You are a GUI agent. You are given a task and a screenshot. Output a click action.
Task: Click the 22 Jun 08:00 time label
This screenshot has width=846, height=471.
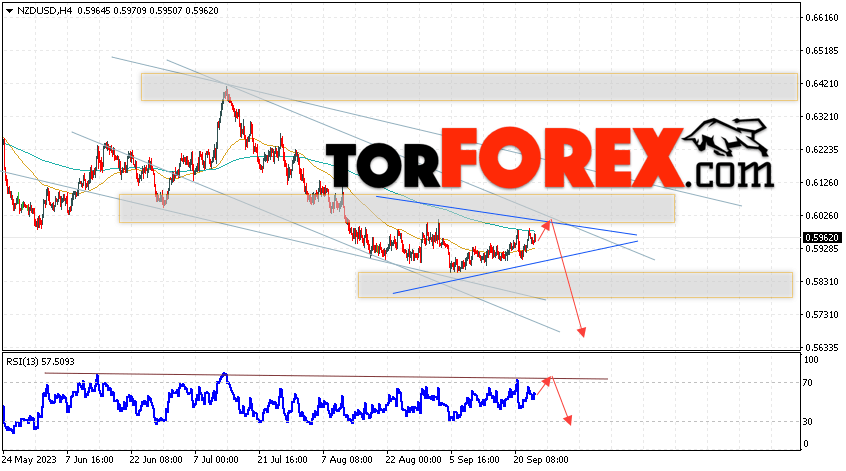click(x=156, y=460)
